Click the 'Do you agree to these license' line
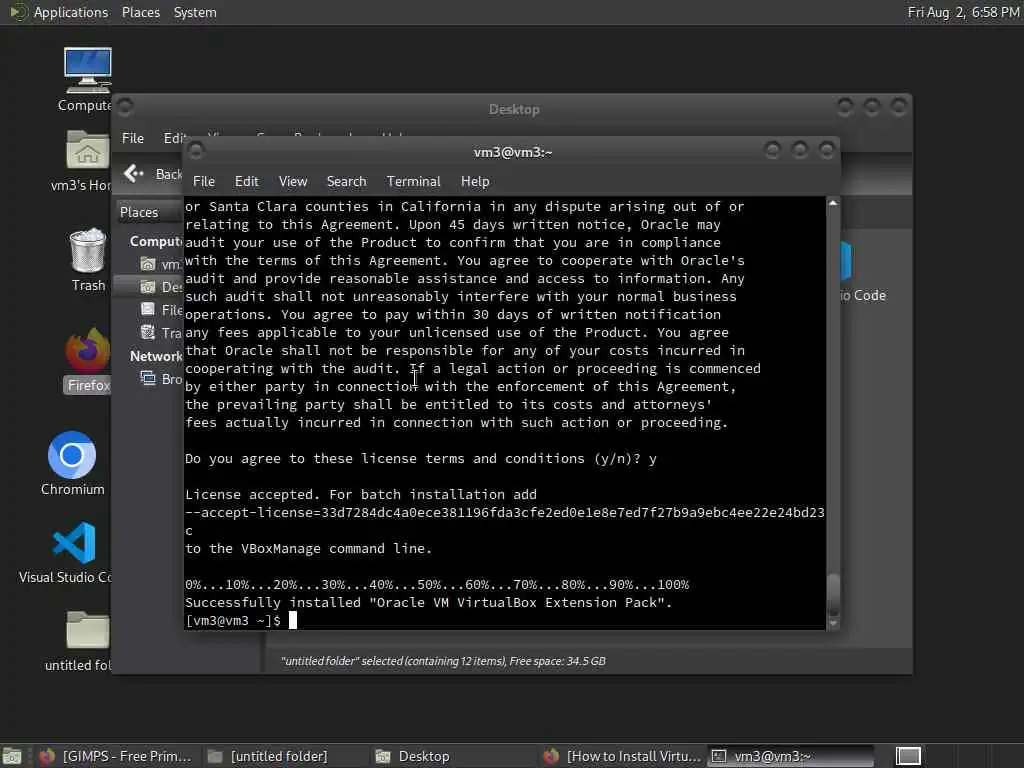Screen dimensions: 1024x768 coord(421,458)
